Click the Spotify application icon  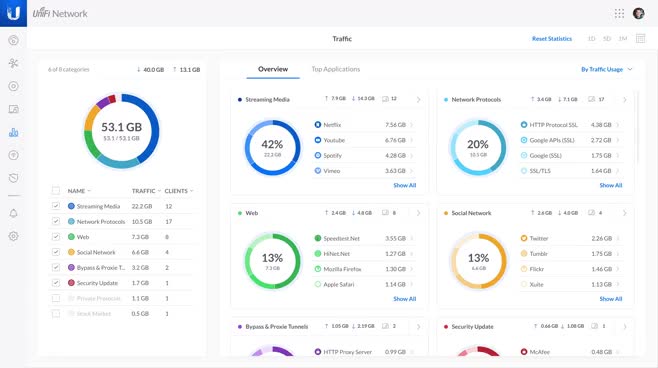pyautogui.click(x=318, y=155)
